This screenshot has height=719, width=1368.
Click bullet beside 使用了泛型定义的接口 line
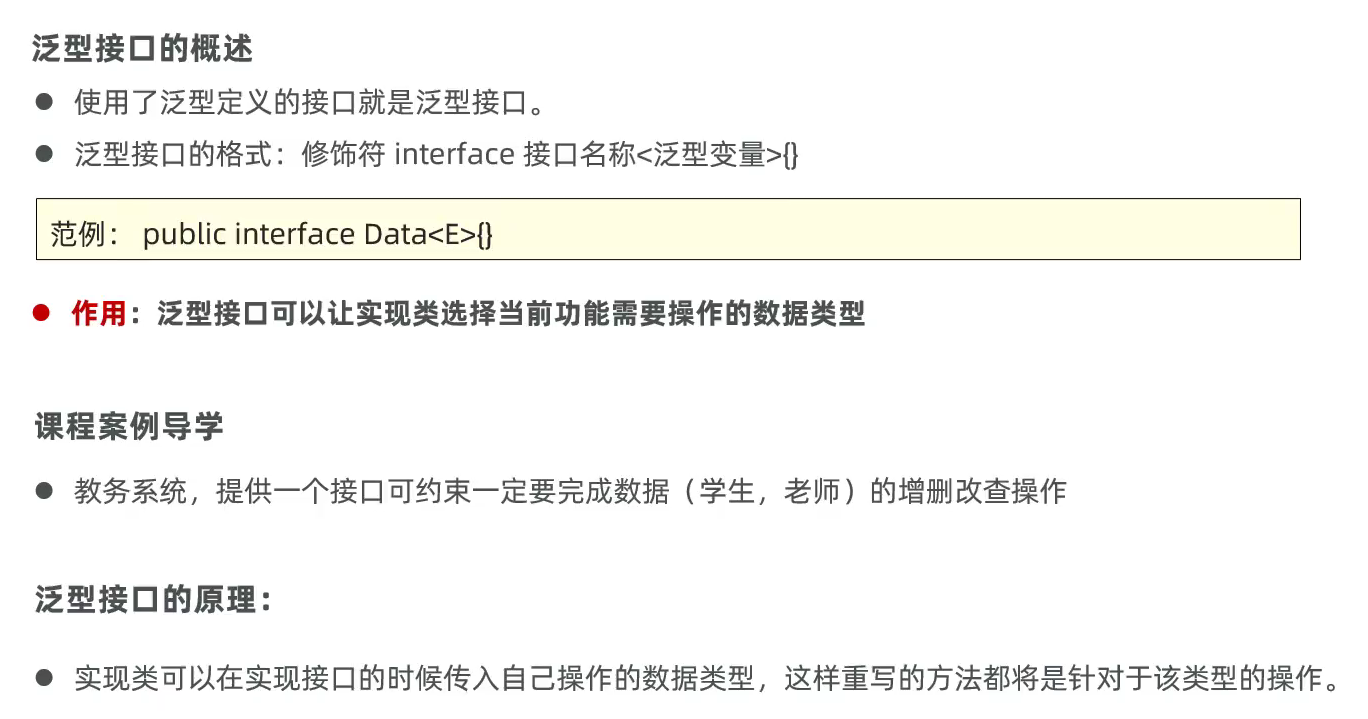click(x=43, y=102)
